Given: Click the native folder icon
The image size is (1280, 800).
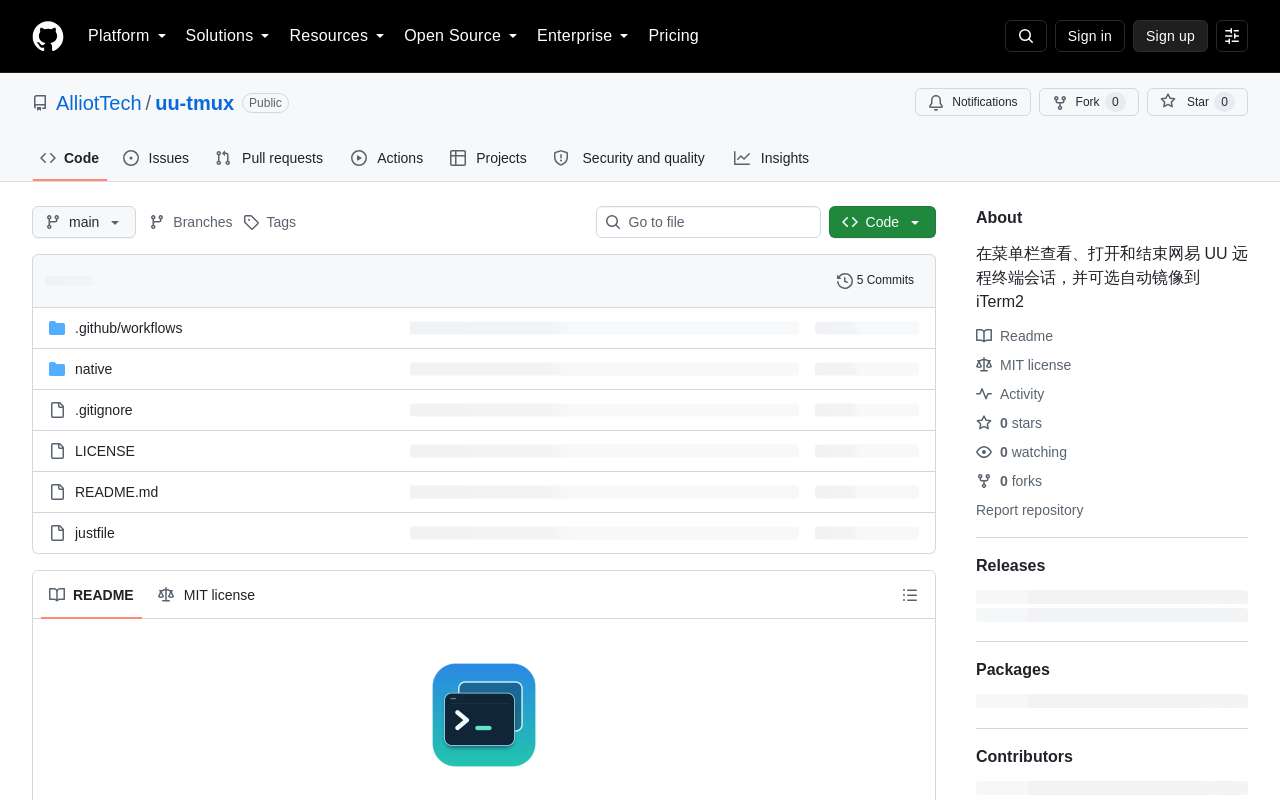Looking at the screenshot, I should (x=57, y=369).
